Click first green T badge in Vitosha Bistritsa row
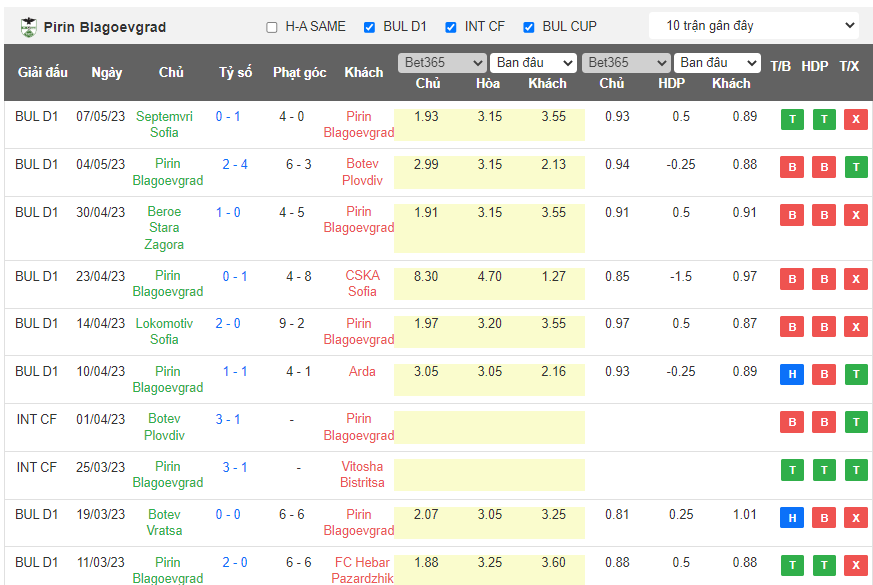The height and width of the screenshot is (585, 873). [x=792, y=470]
